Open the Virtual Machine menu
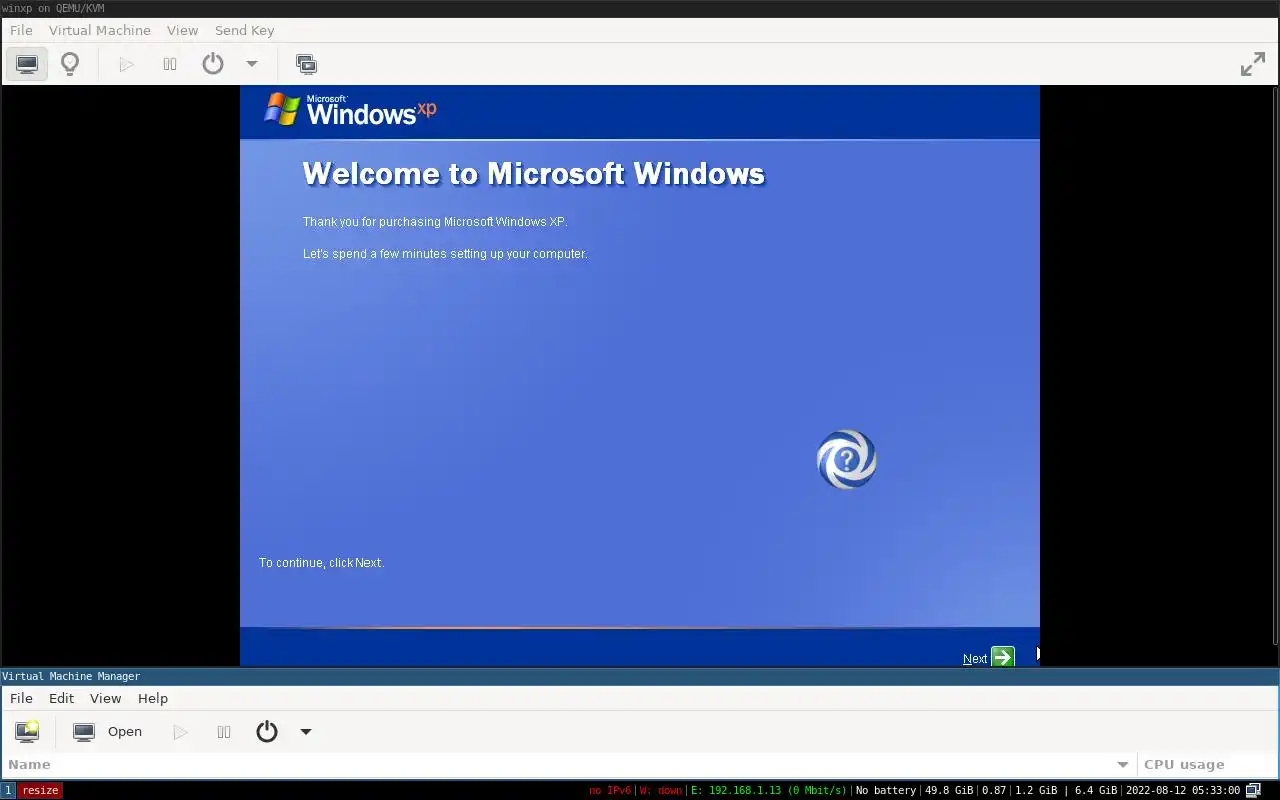Image resolution: width=1280 pixels, height=800 pixels. point(100,30)
